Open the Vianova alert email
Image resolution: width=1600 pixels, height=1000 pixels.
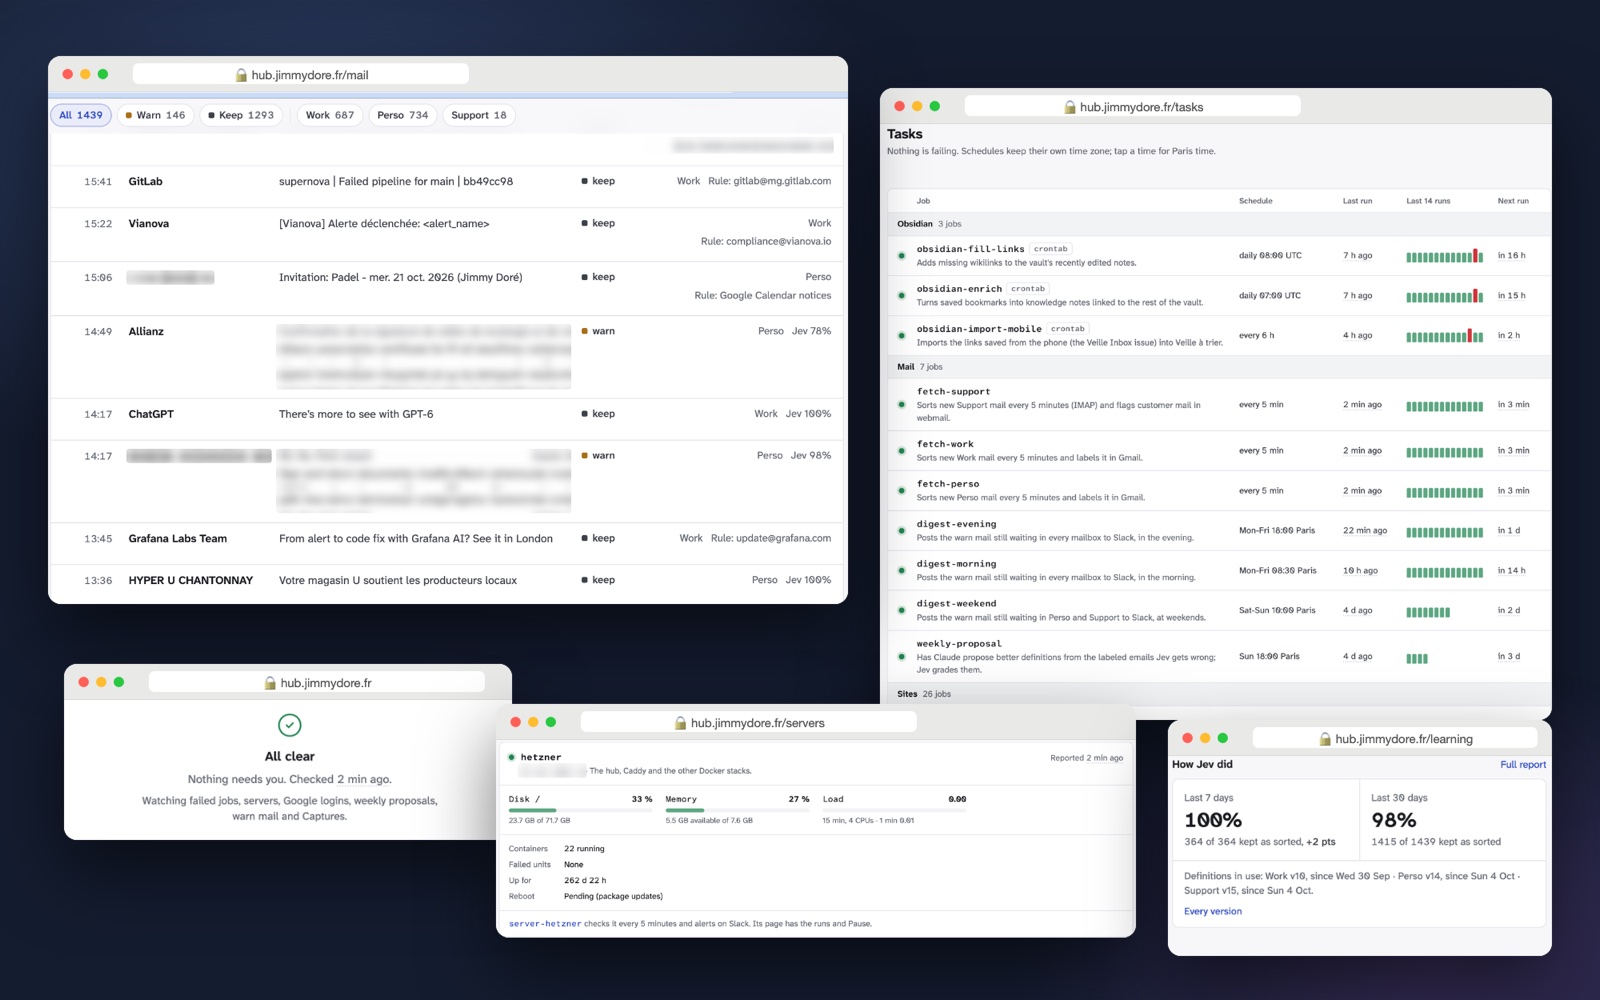pyautogui.click(x=448, y=232)
